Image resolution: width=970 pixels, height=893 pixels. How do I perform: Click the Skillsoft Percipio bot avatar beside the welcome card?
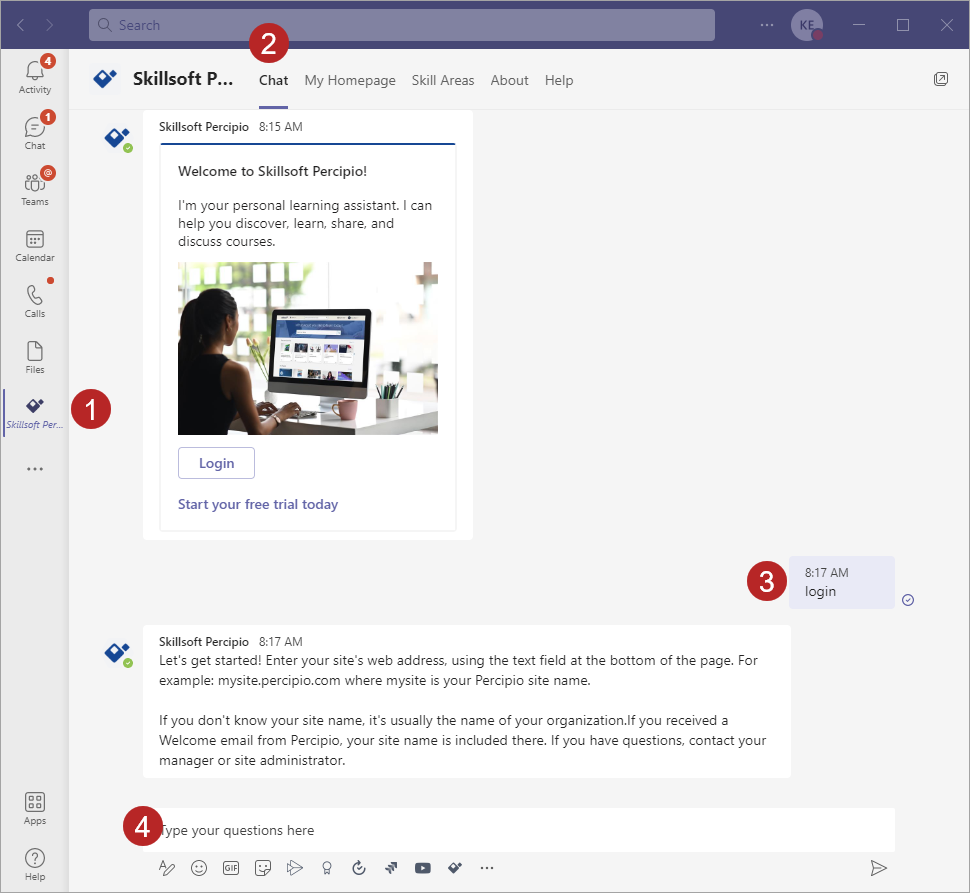tap(118, 139)
